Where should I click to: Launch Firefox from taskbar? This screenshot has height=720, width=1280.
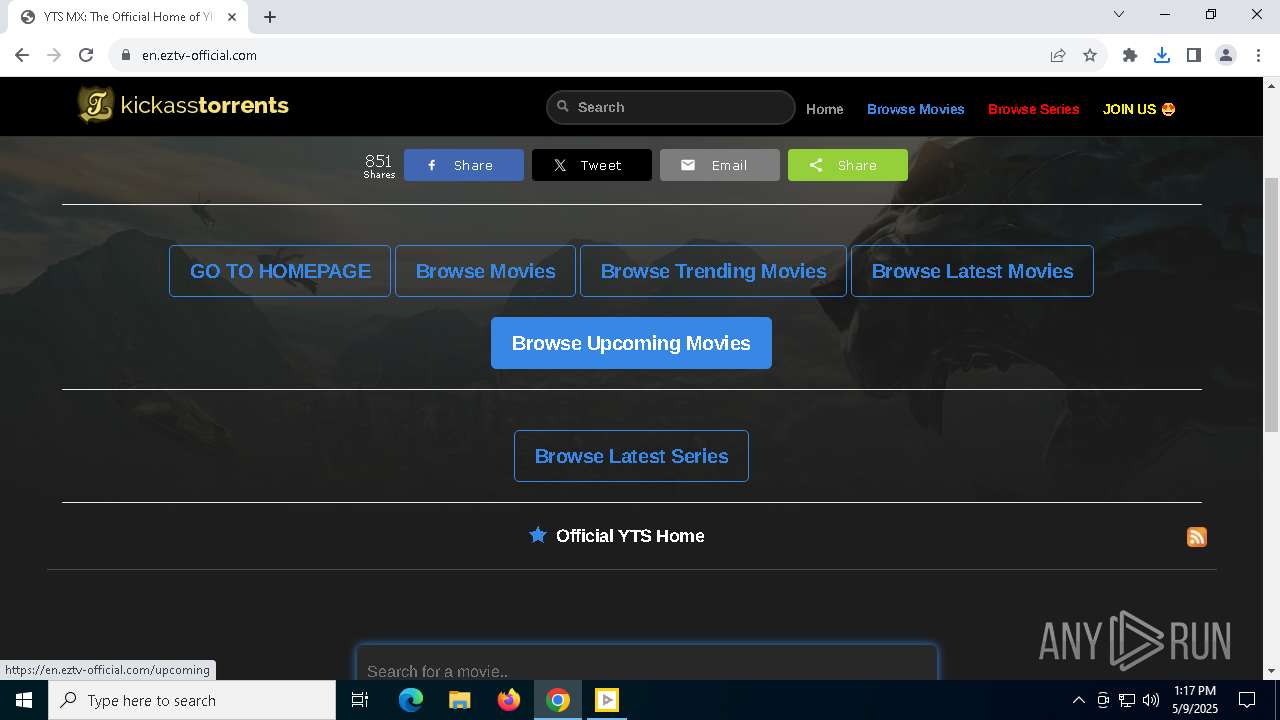pos(509,700)
